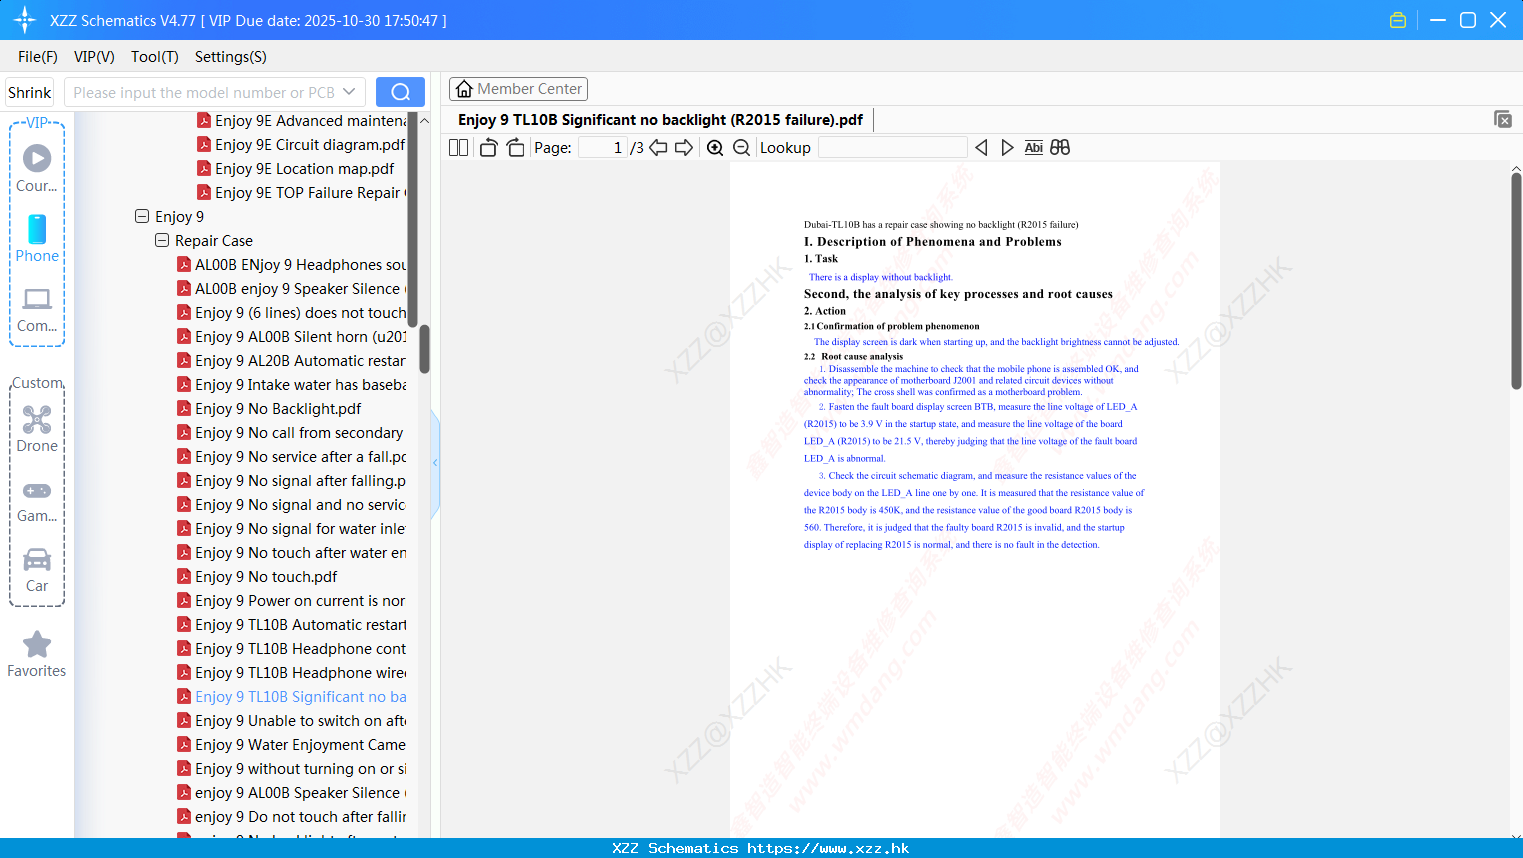1523x858 pixels.
Task: Find next lookup result triangle
Action: [1007, 148]
